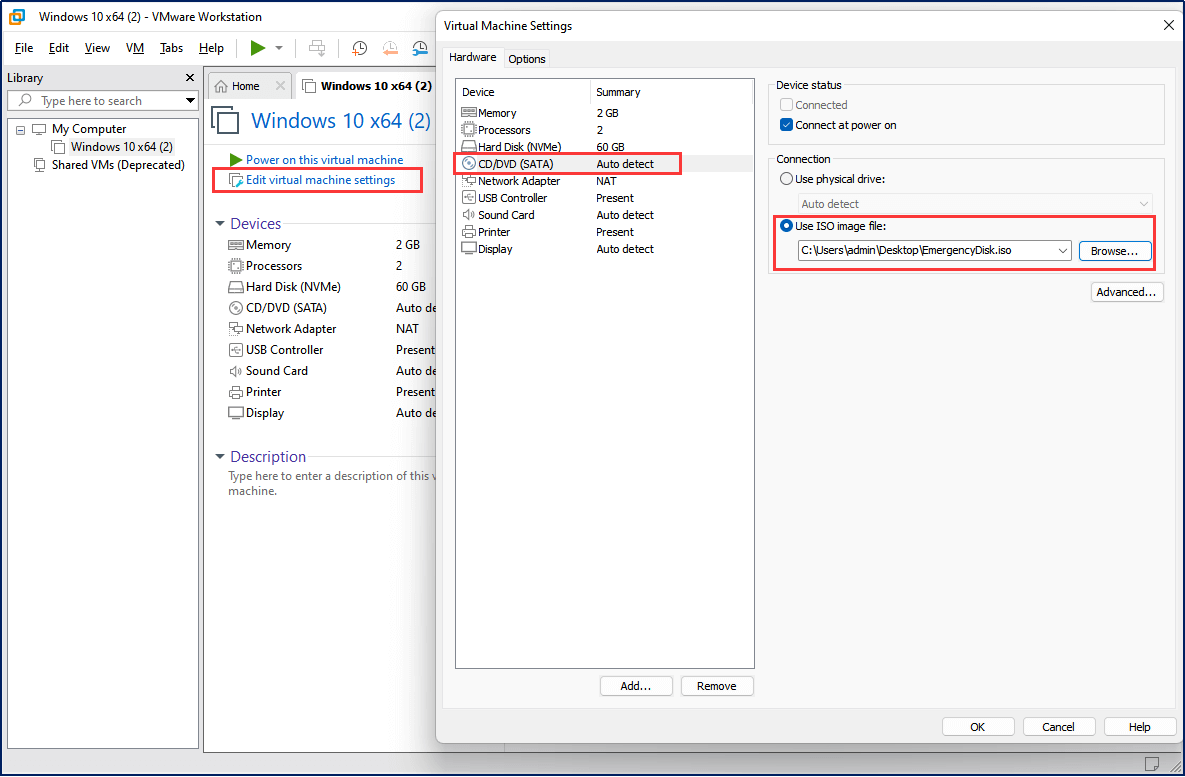Click Edit virtual machine settings link
Viewport: 1185px width, 777px height.
tap(320, 180)
